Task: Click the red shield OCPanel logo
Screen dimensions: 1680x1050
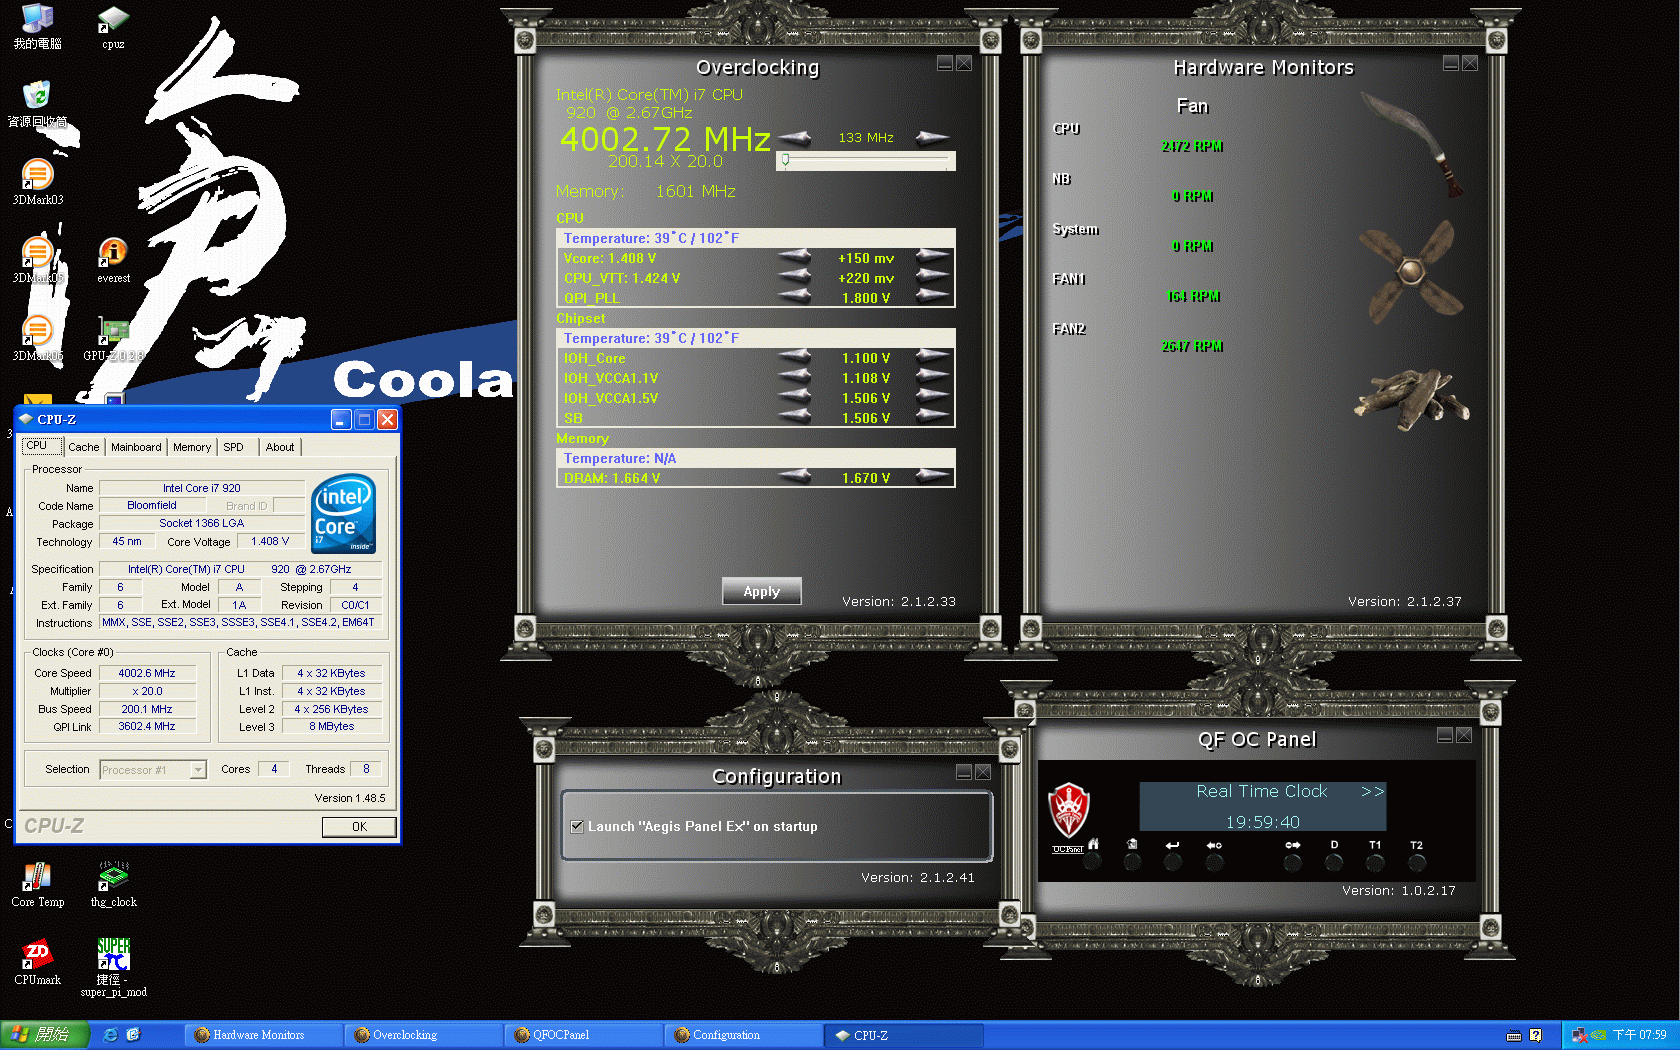Action: pos(1068,811)
